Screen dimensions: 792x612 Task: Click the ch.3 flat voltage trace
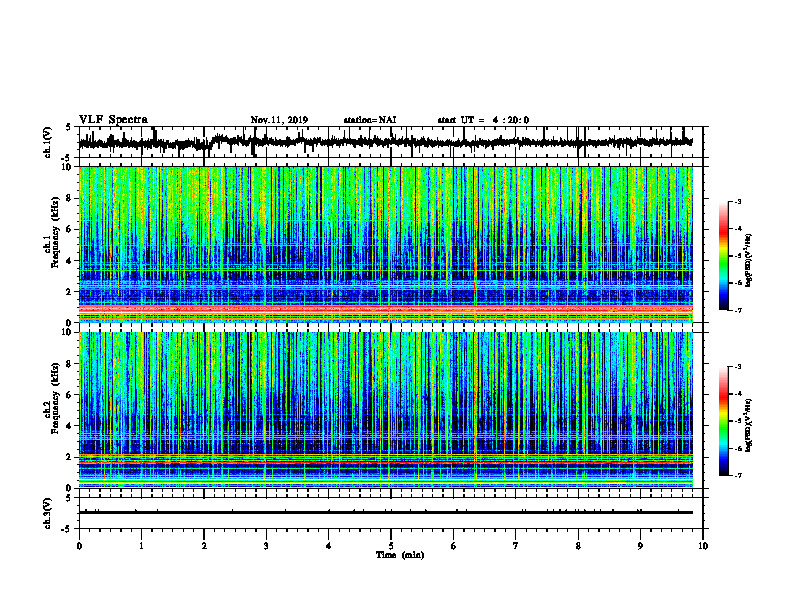386,513
